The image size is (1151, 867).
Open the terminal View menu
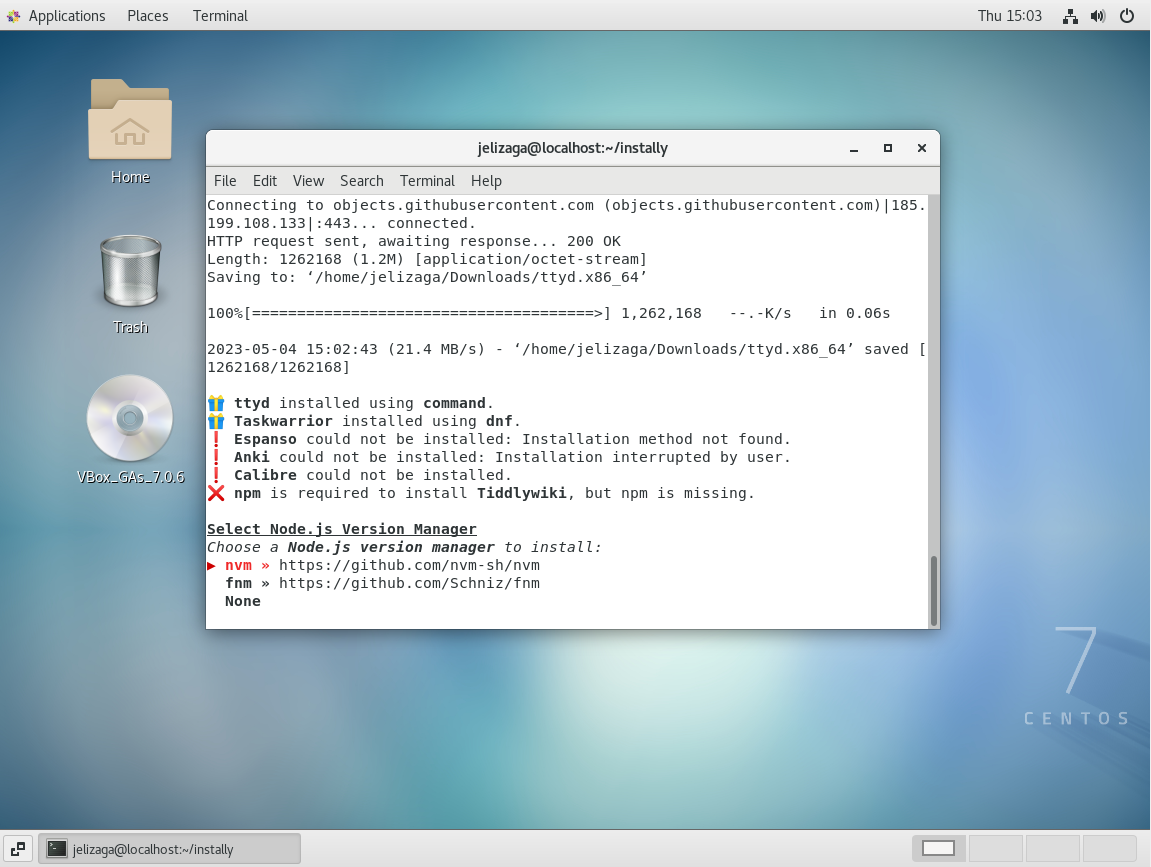[x=308, y=181]
